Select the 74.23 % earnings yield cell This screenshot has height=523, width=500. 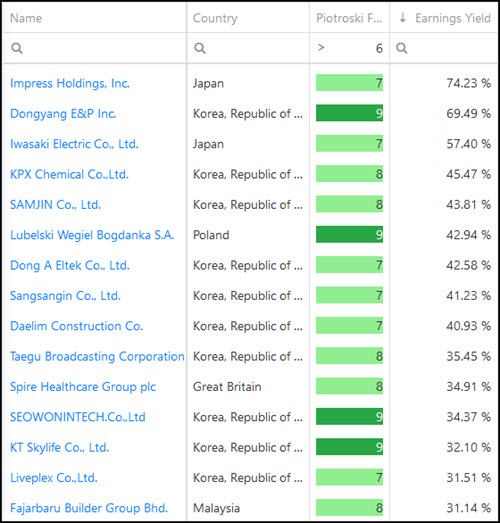coord(468,83)
